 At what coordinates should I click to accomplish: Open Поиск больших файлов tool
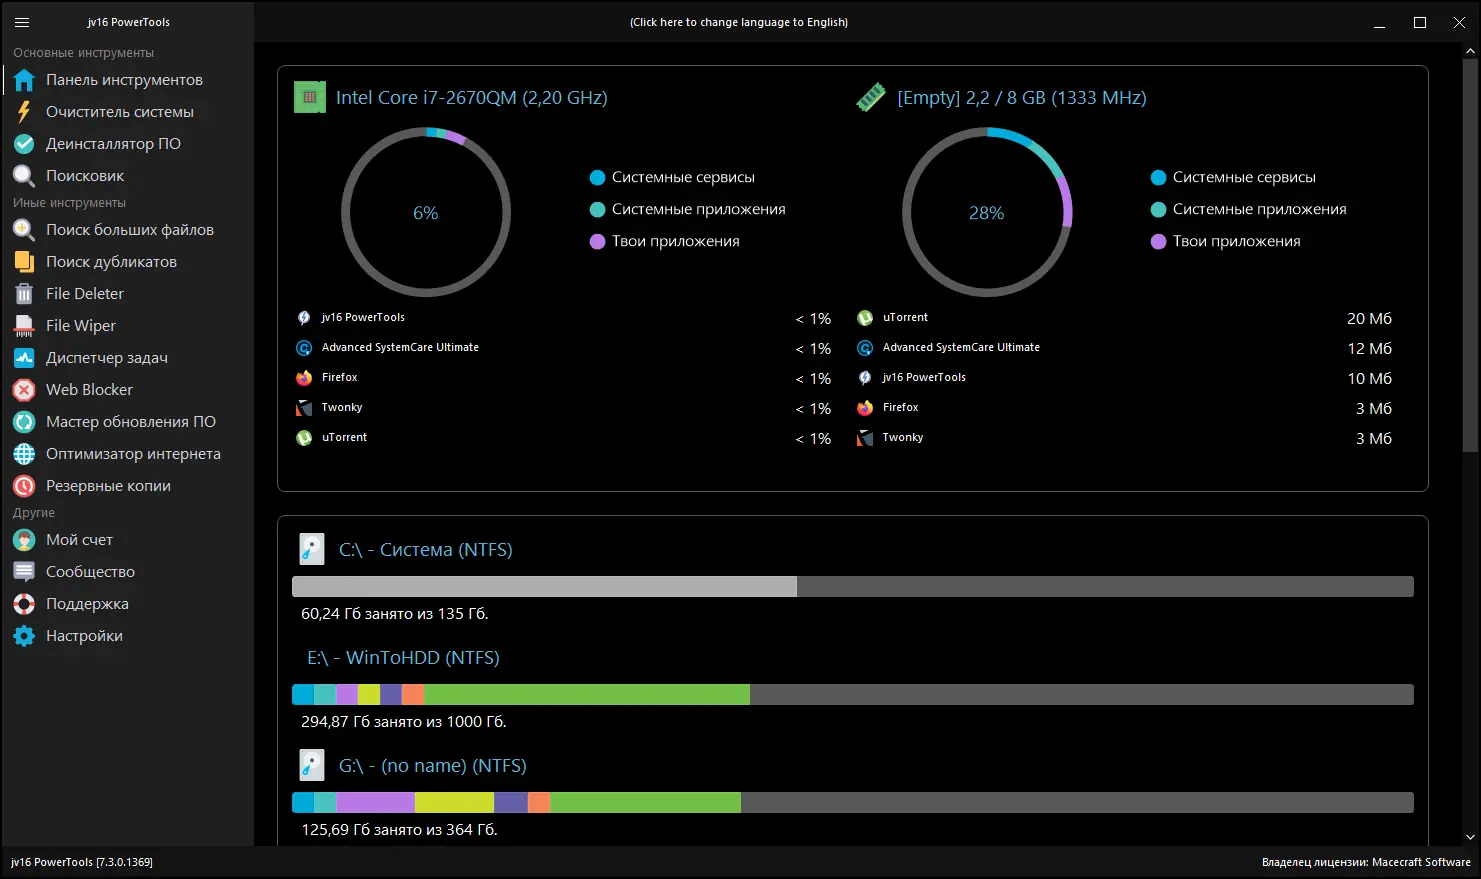click(128, 230)
